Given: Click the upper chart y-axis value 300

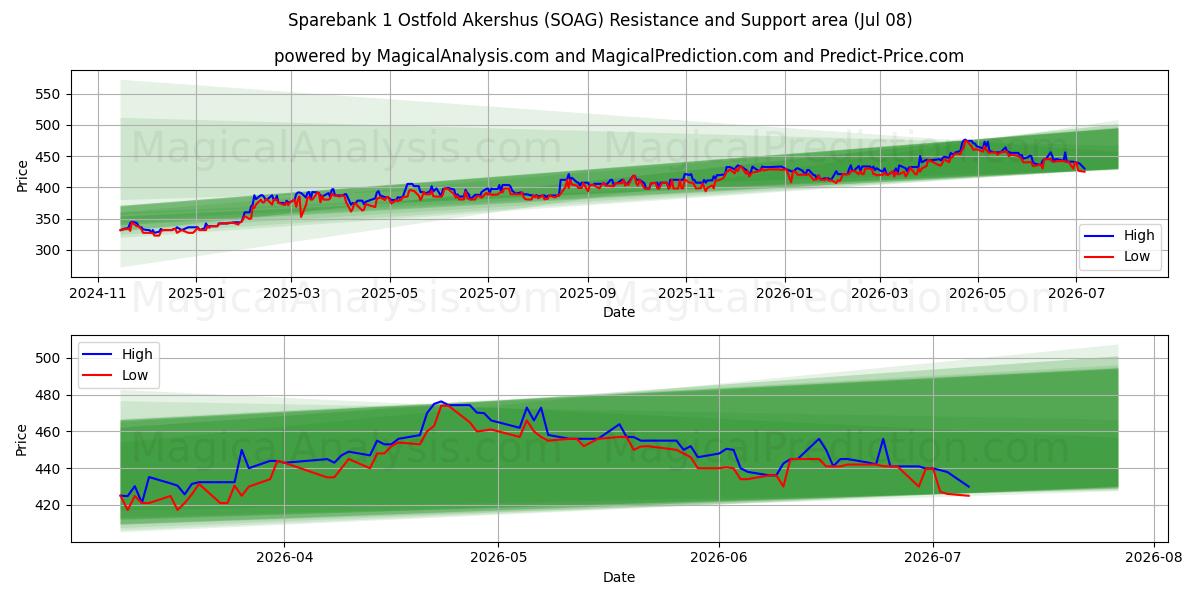Looking at the screenshot, I should (x=50, y=251).
